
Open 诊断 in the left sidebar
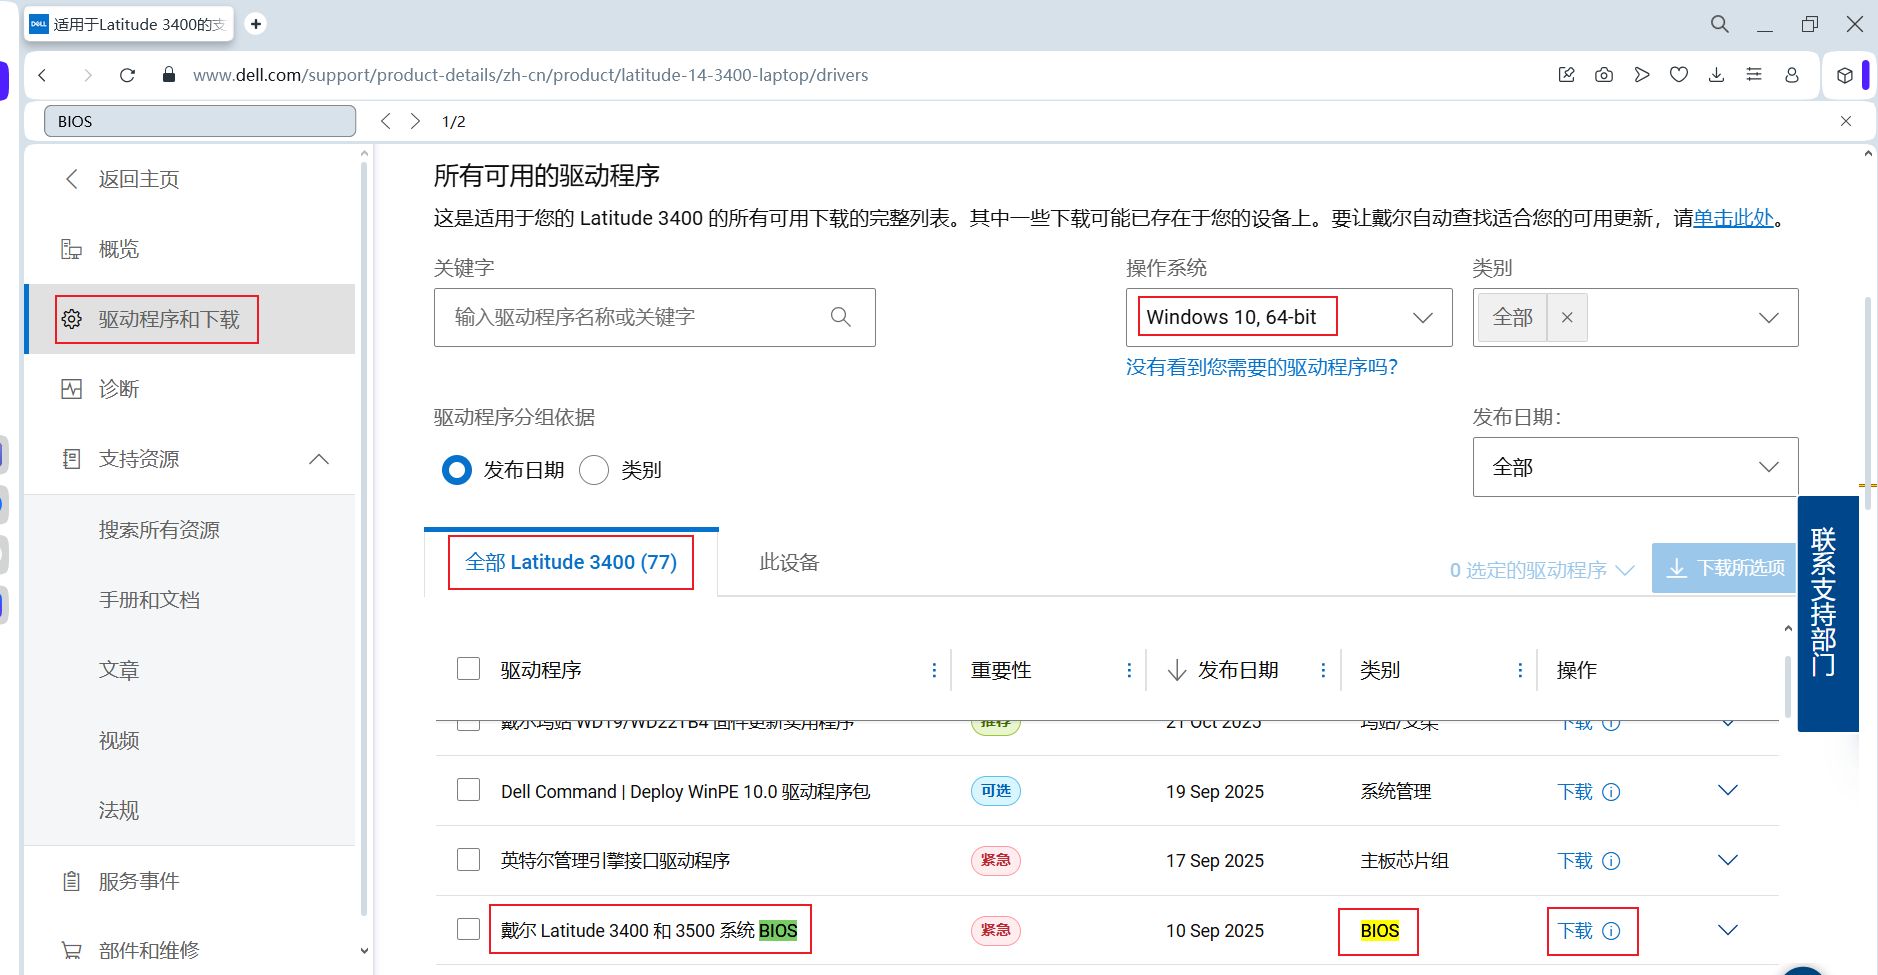(119, 389)
